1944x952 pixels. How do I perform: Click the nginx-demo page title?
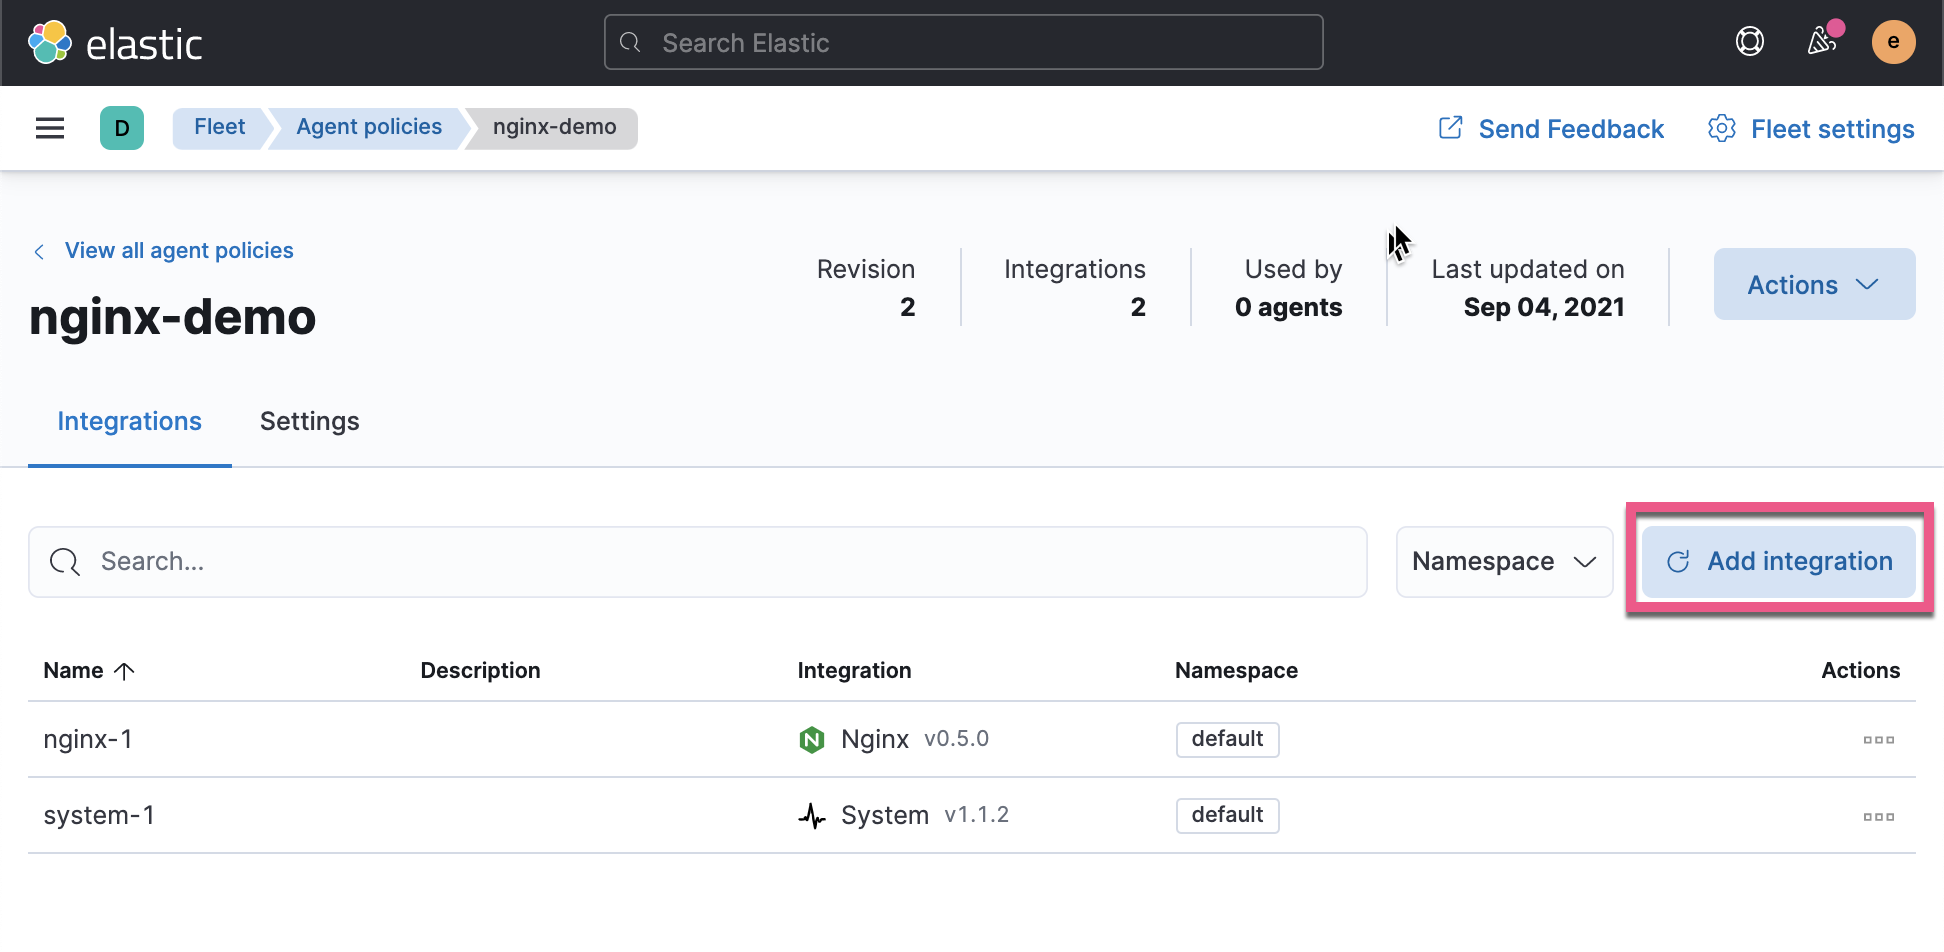click(172, 317)
